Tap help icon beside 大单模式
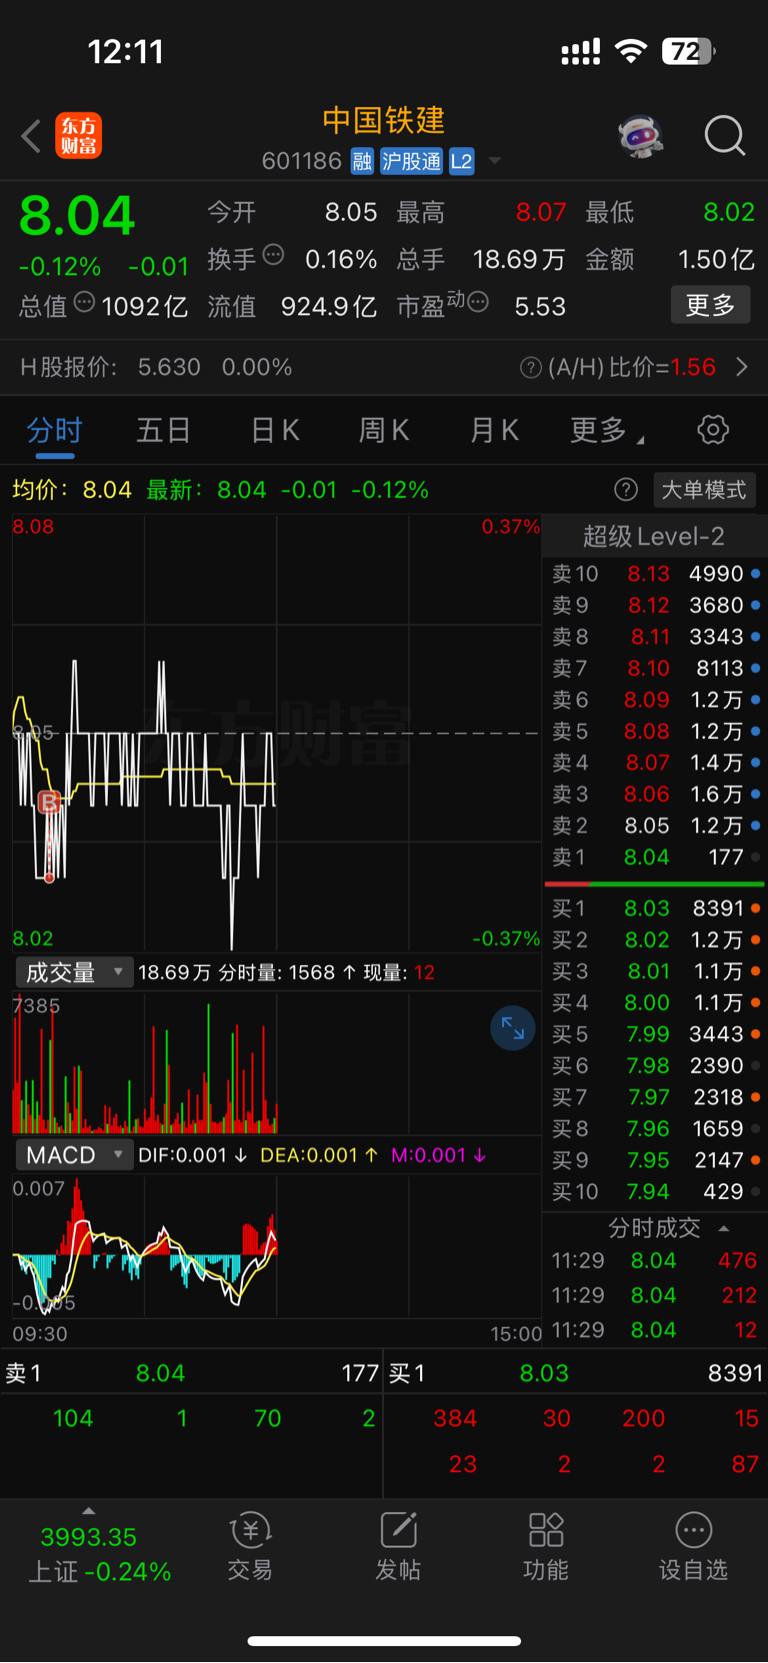This screenshot has height=1663, width=768. 626,489
